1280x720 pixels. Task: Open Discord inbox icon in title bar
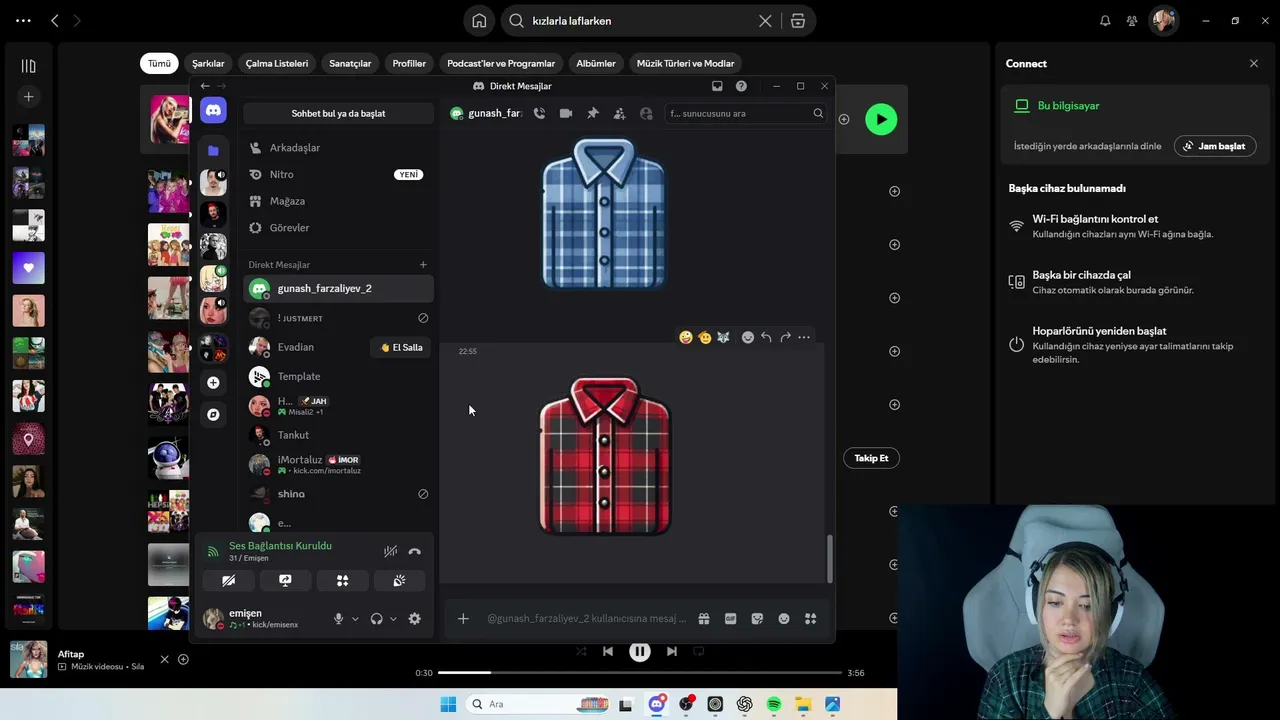click(717, 86)
